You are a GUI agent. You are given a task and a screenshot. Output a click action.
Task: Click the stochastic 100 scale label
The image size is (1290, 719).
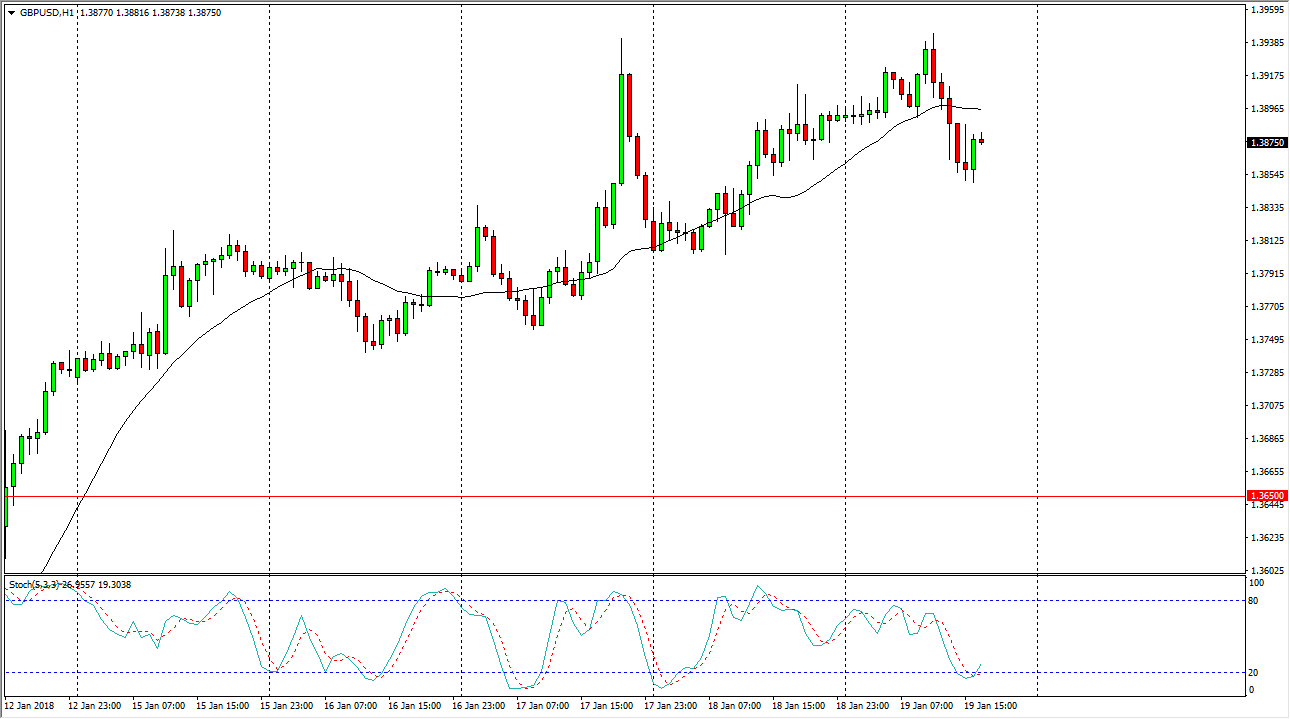pos(1258,582)
